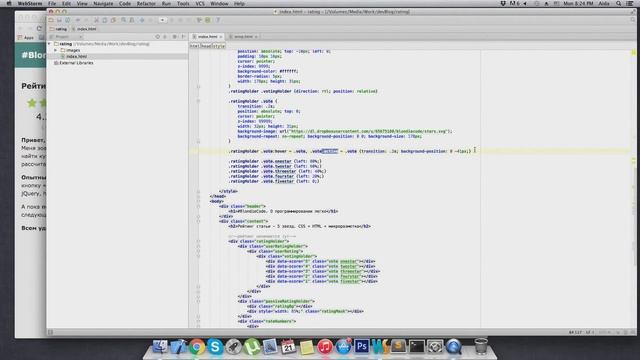Click the Project panel scroll-from-source icon

158,37
